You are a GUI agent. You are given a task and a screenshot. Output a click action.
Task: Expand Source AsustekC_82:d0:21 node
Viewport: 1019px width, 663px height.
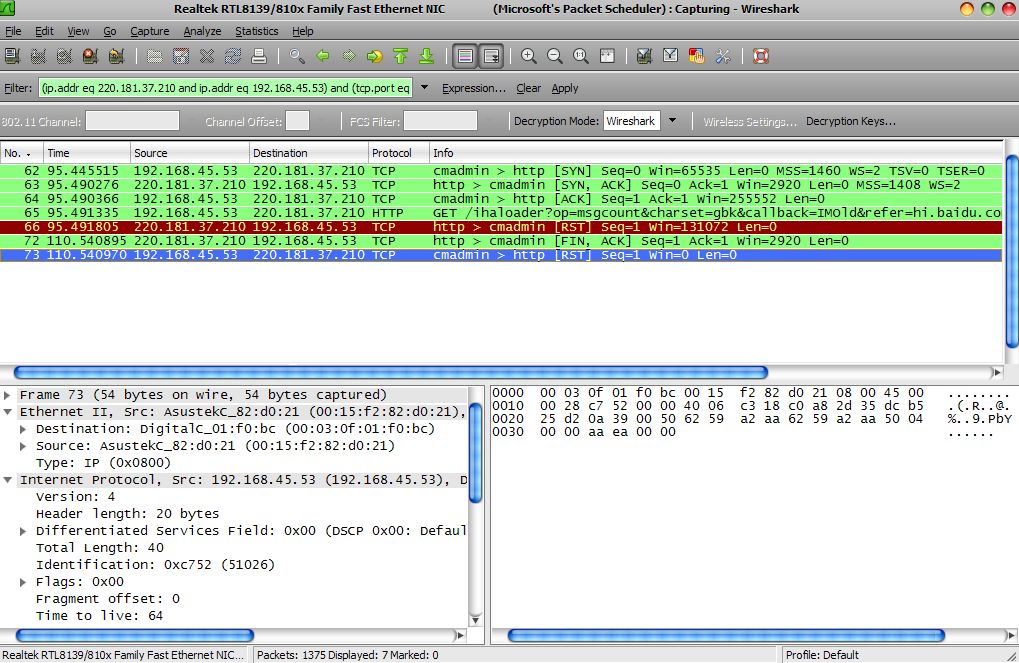23,446
